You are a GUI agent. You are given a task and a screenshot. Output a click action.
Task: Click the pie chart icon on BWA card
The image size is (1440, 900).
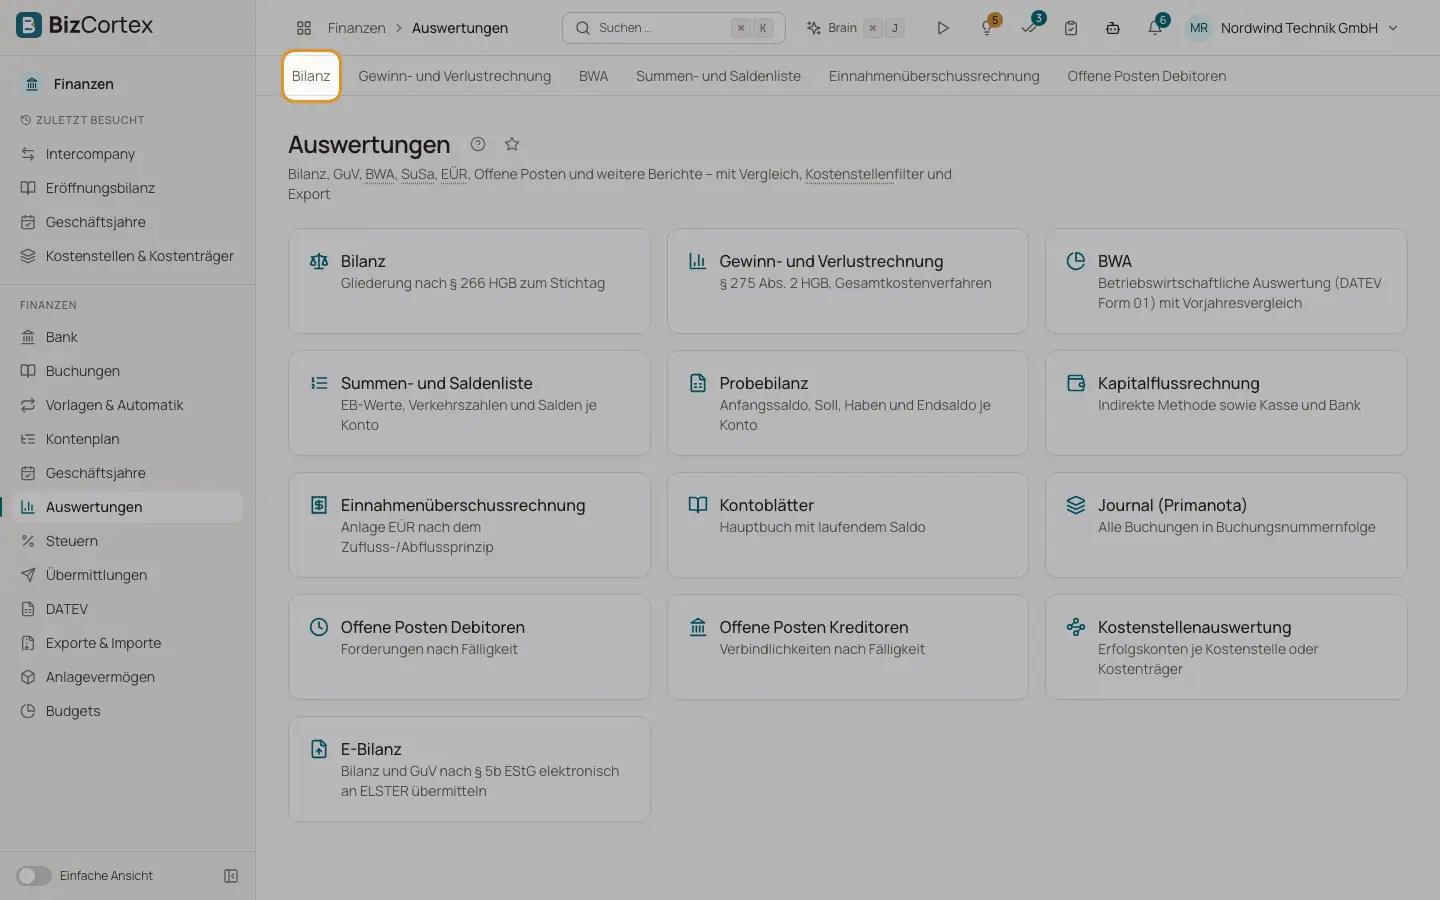[1076, 261]
